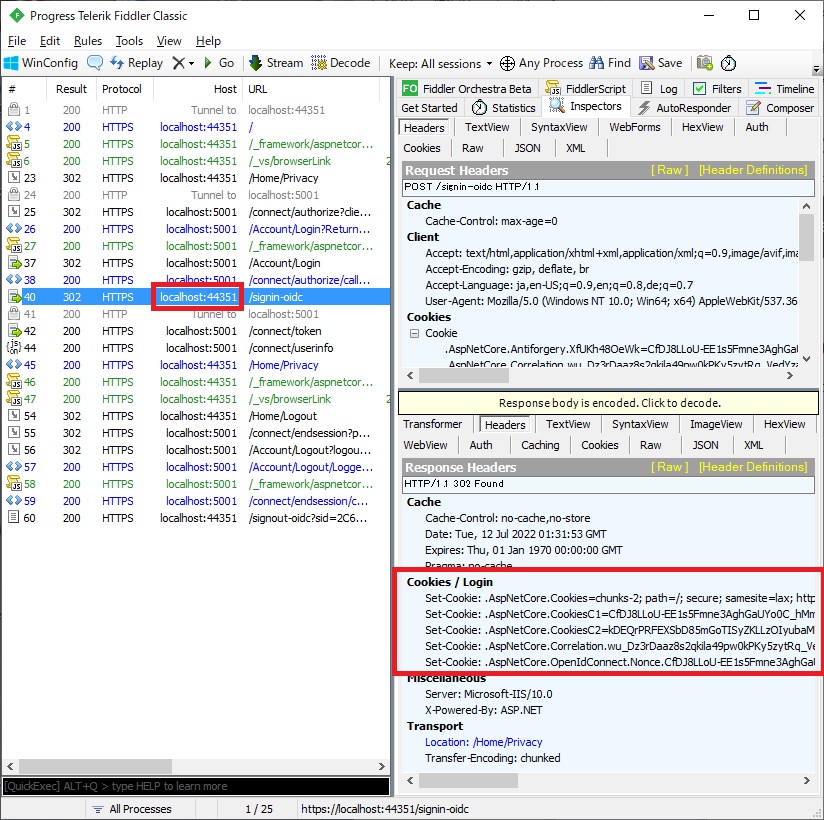Viewport: 824px width, 820px height.
Task: Open the Filters tab
Action: [717, 89]
